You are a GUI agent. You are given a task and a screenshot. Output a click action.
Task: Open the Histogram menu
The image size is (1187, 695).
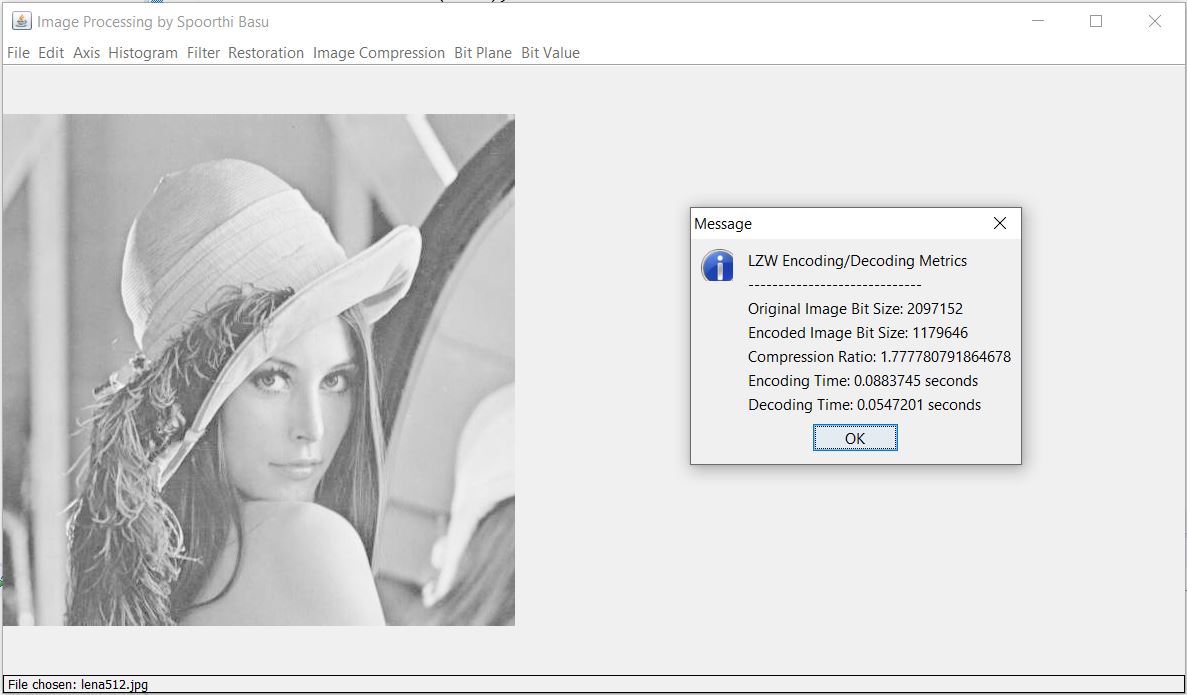coord(143,53)
